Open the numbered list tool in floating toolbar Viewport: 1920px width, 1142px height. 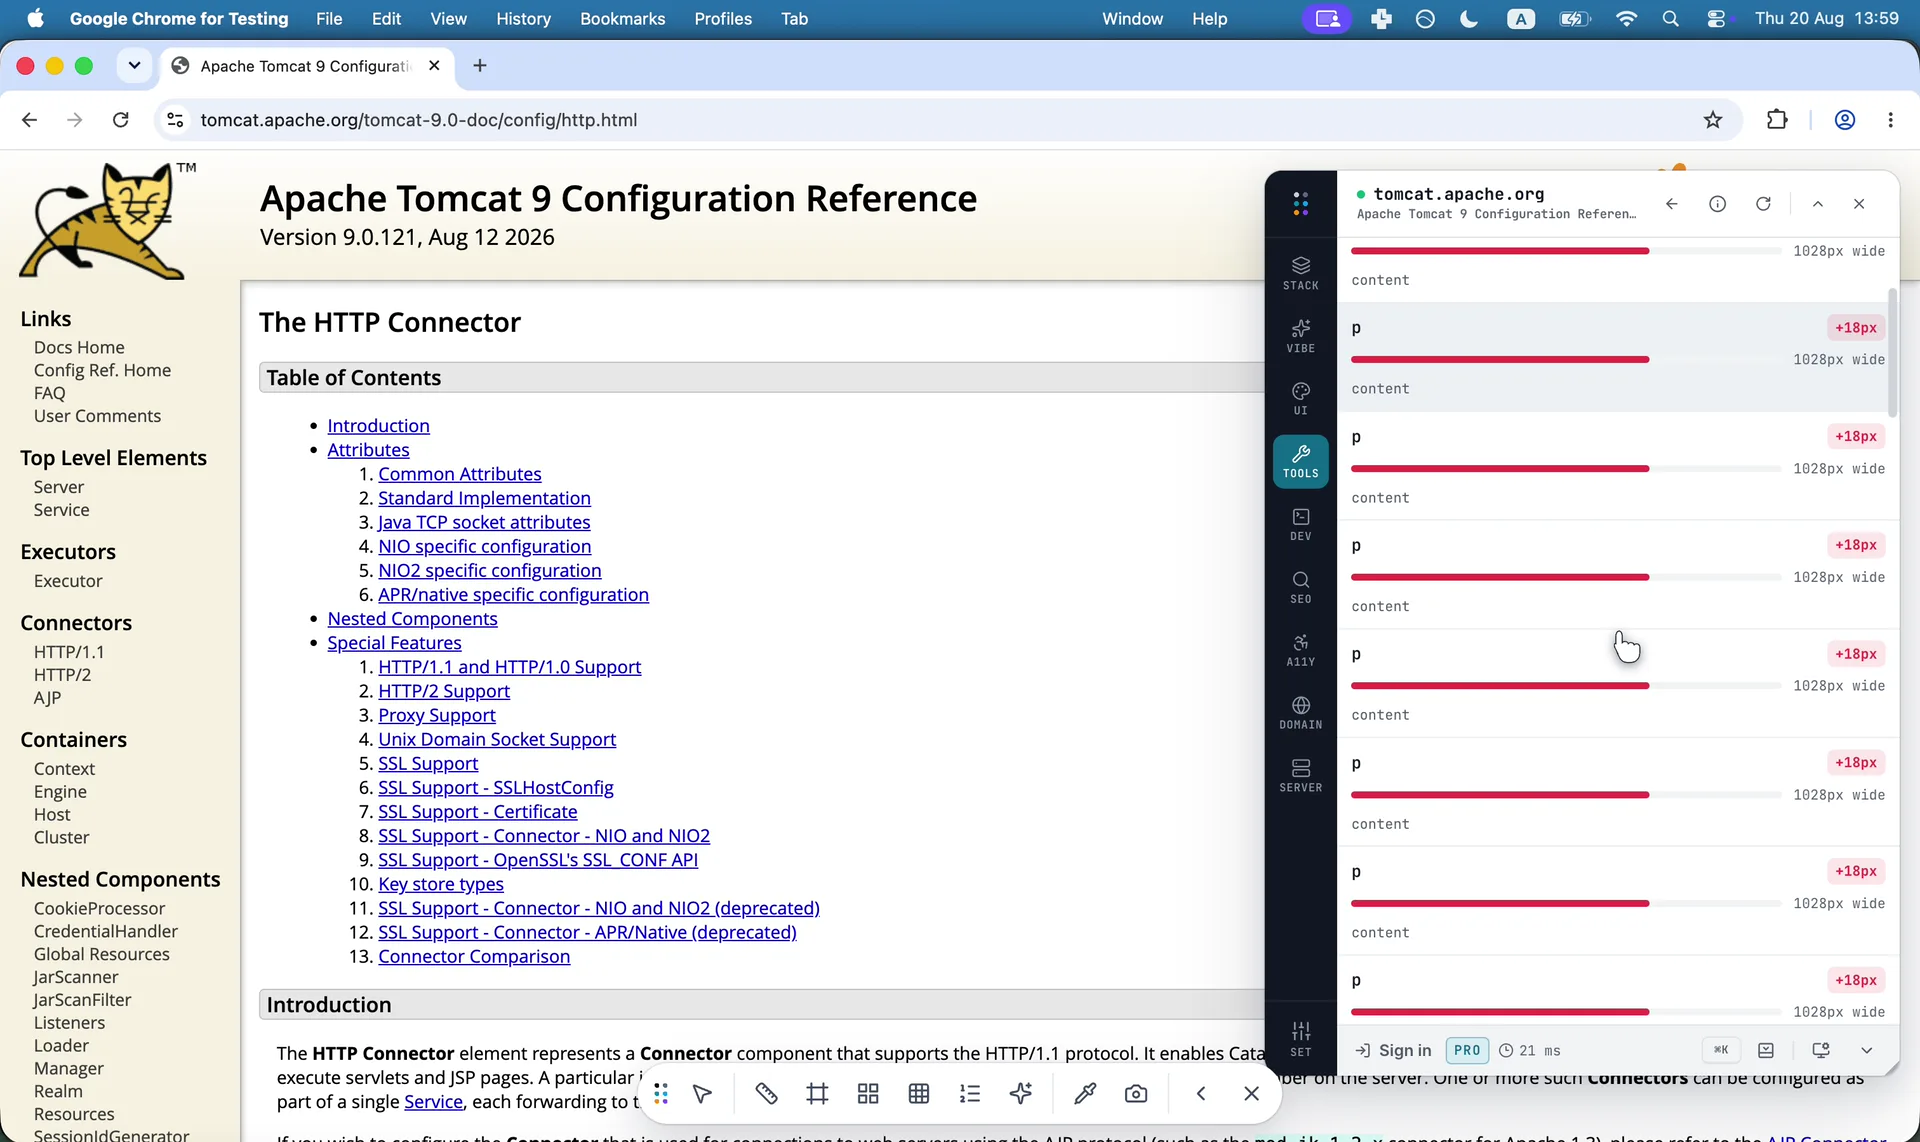coord(970,1094)
